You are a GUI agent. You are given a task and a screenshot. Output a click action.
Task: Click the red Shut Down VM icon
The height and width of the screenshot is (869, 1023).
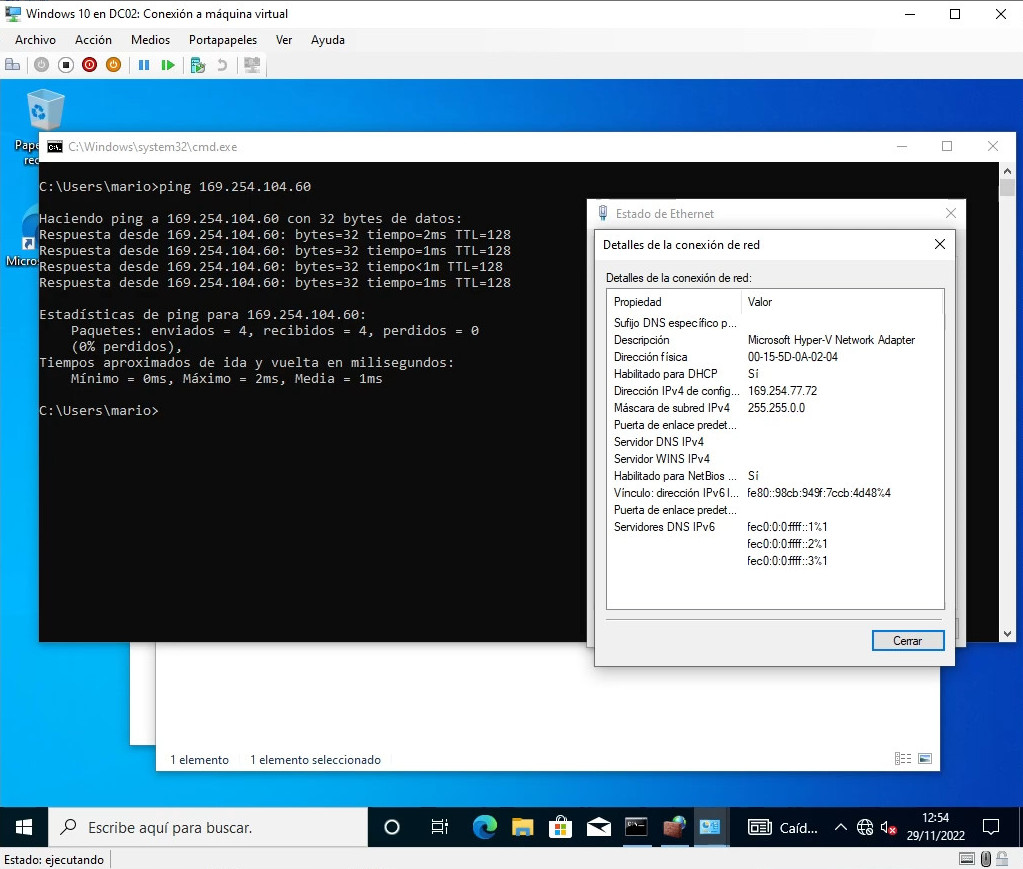[89, 65]
